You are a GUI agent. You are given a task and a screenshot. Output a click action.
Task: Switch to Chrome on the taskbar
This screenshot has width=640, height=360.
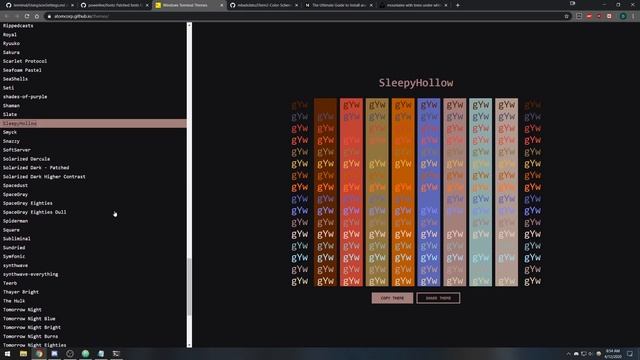[39, 353]
